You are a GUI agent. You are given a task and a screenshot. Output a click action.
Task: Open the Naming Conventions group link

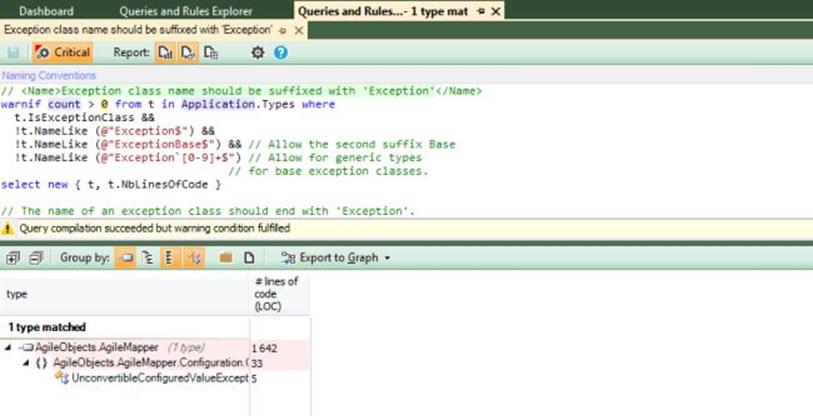point(49,76)
